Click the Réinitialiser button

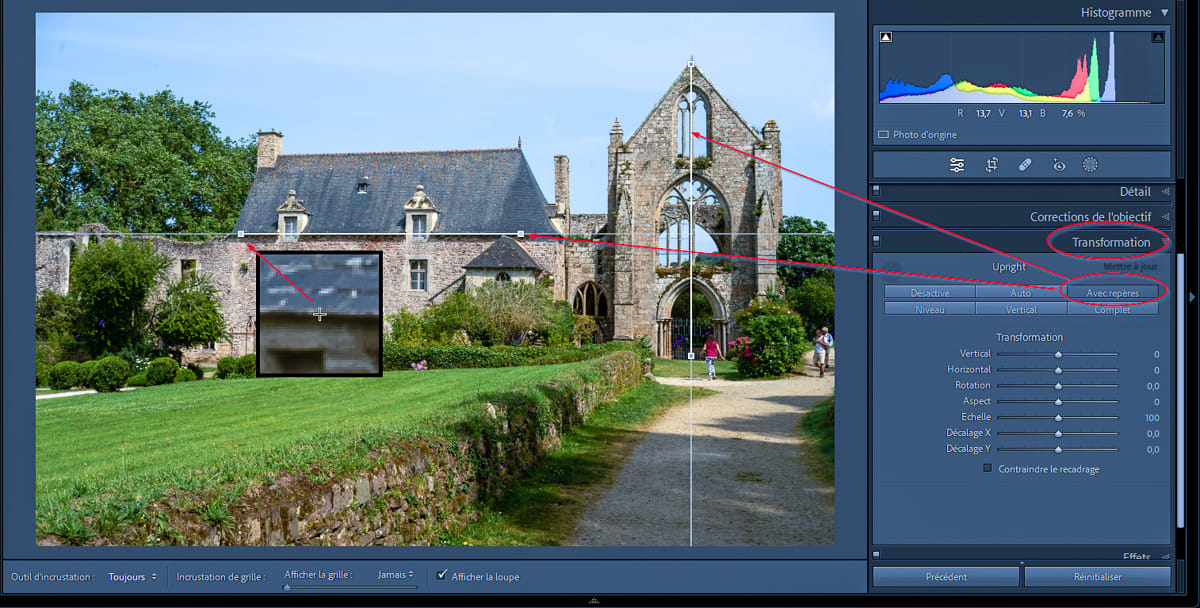[x=1097, y=577]
